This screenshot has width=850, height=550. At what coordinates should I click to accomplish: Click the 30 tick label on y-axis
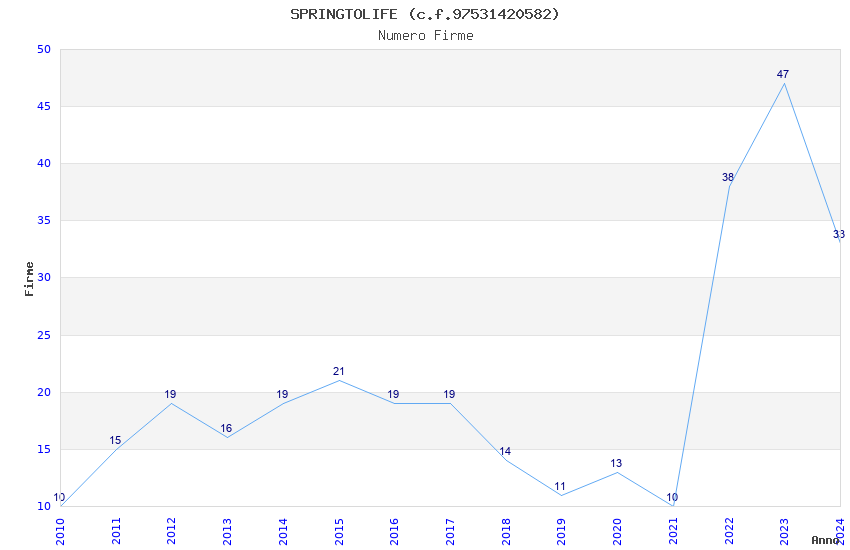43,278
